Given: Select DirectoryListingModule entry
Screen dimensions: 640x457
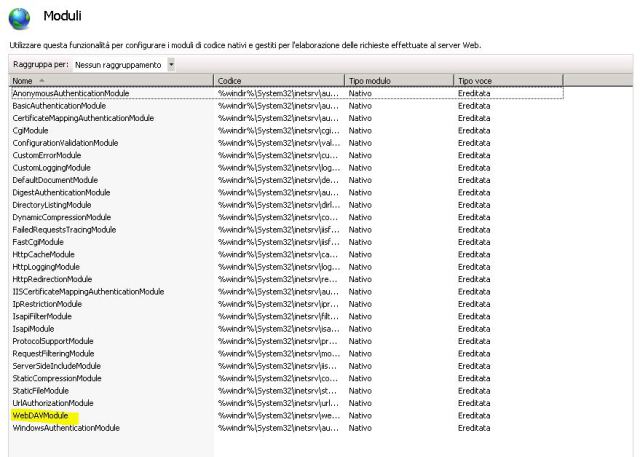Looking at the screenshot, I should [x=52, y=205].
